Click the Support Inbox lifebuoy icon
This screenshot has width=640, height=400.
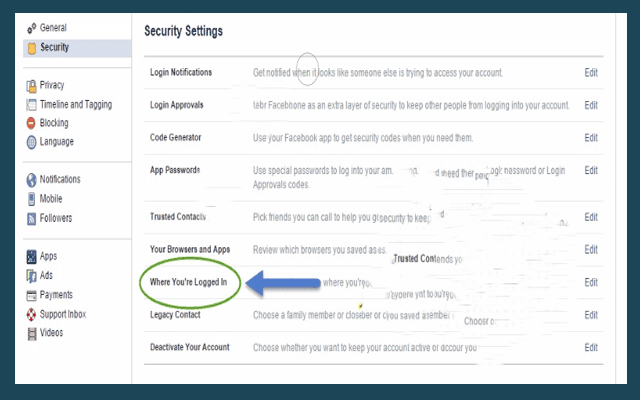[31, 315]
